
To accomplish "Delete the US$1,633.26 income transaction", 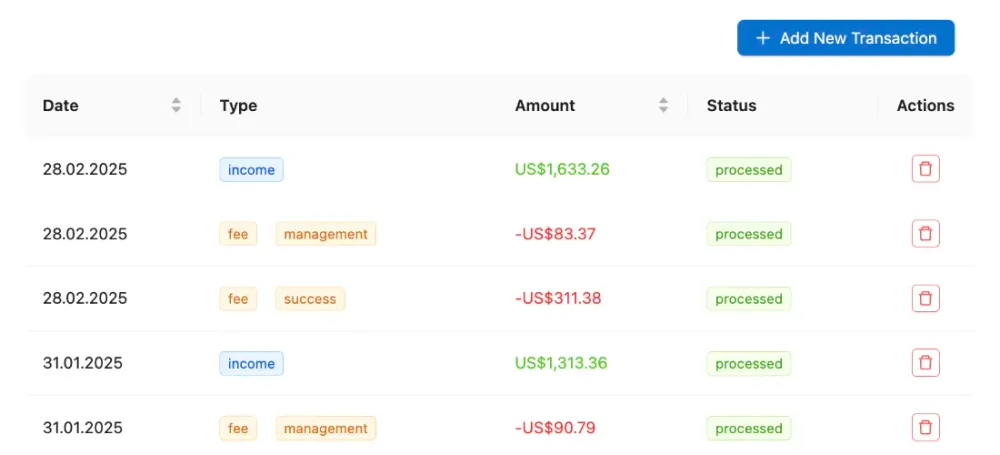I will point(925,169).
